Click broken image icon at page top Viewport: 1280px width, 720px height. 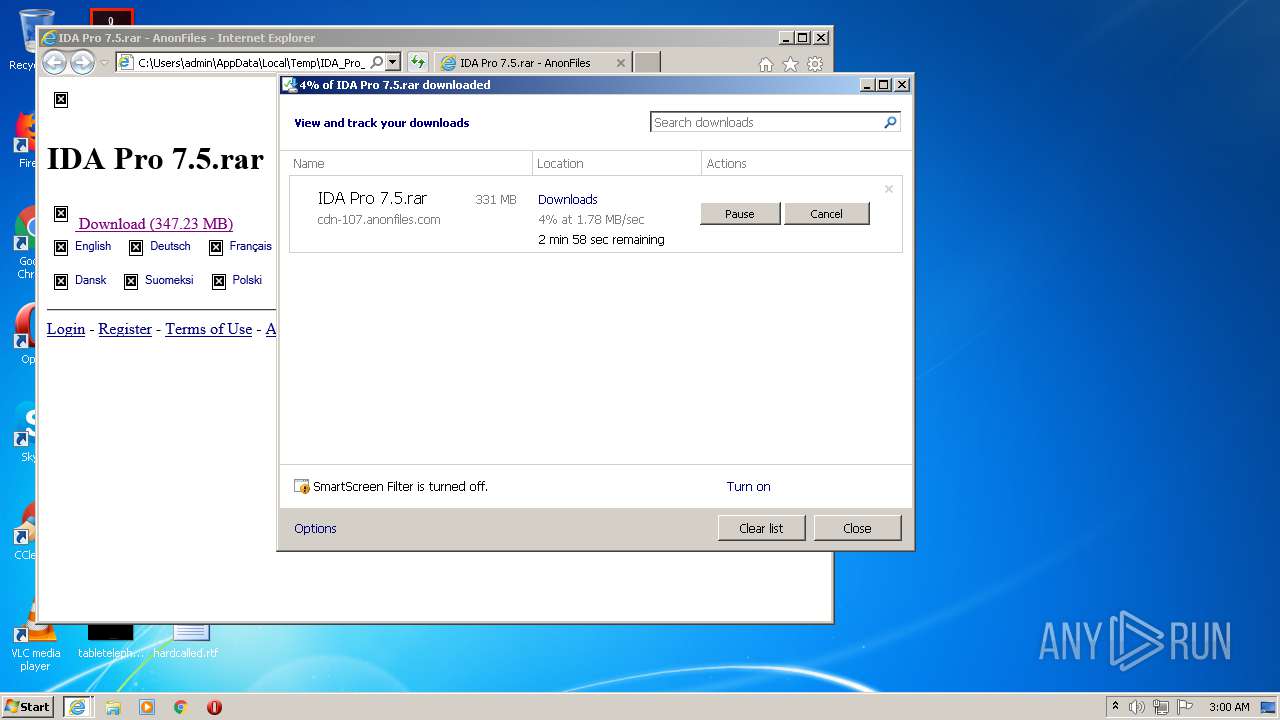(x=61, y=99)
